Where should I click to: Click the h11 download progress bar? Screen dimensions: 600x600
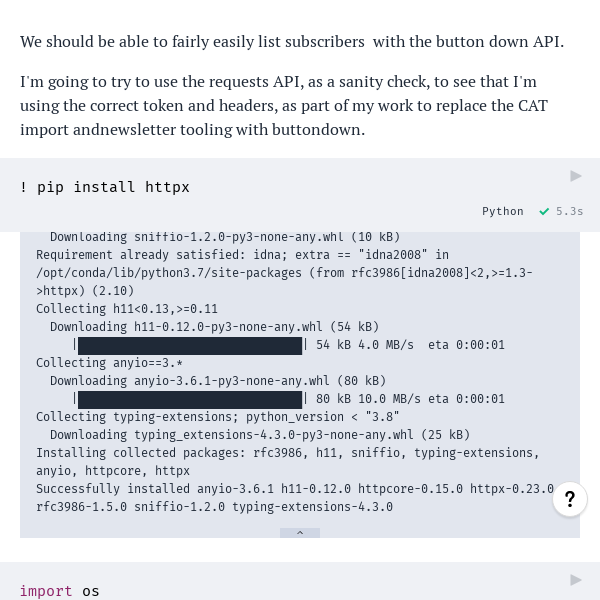click(190, 345)
